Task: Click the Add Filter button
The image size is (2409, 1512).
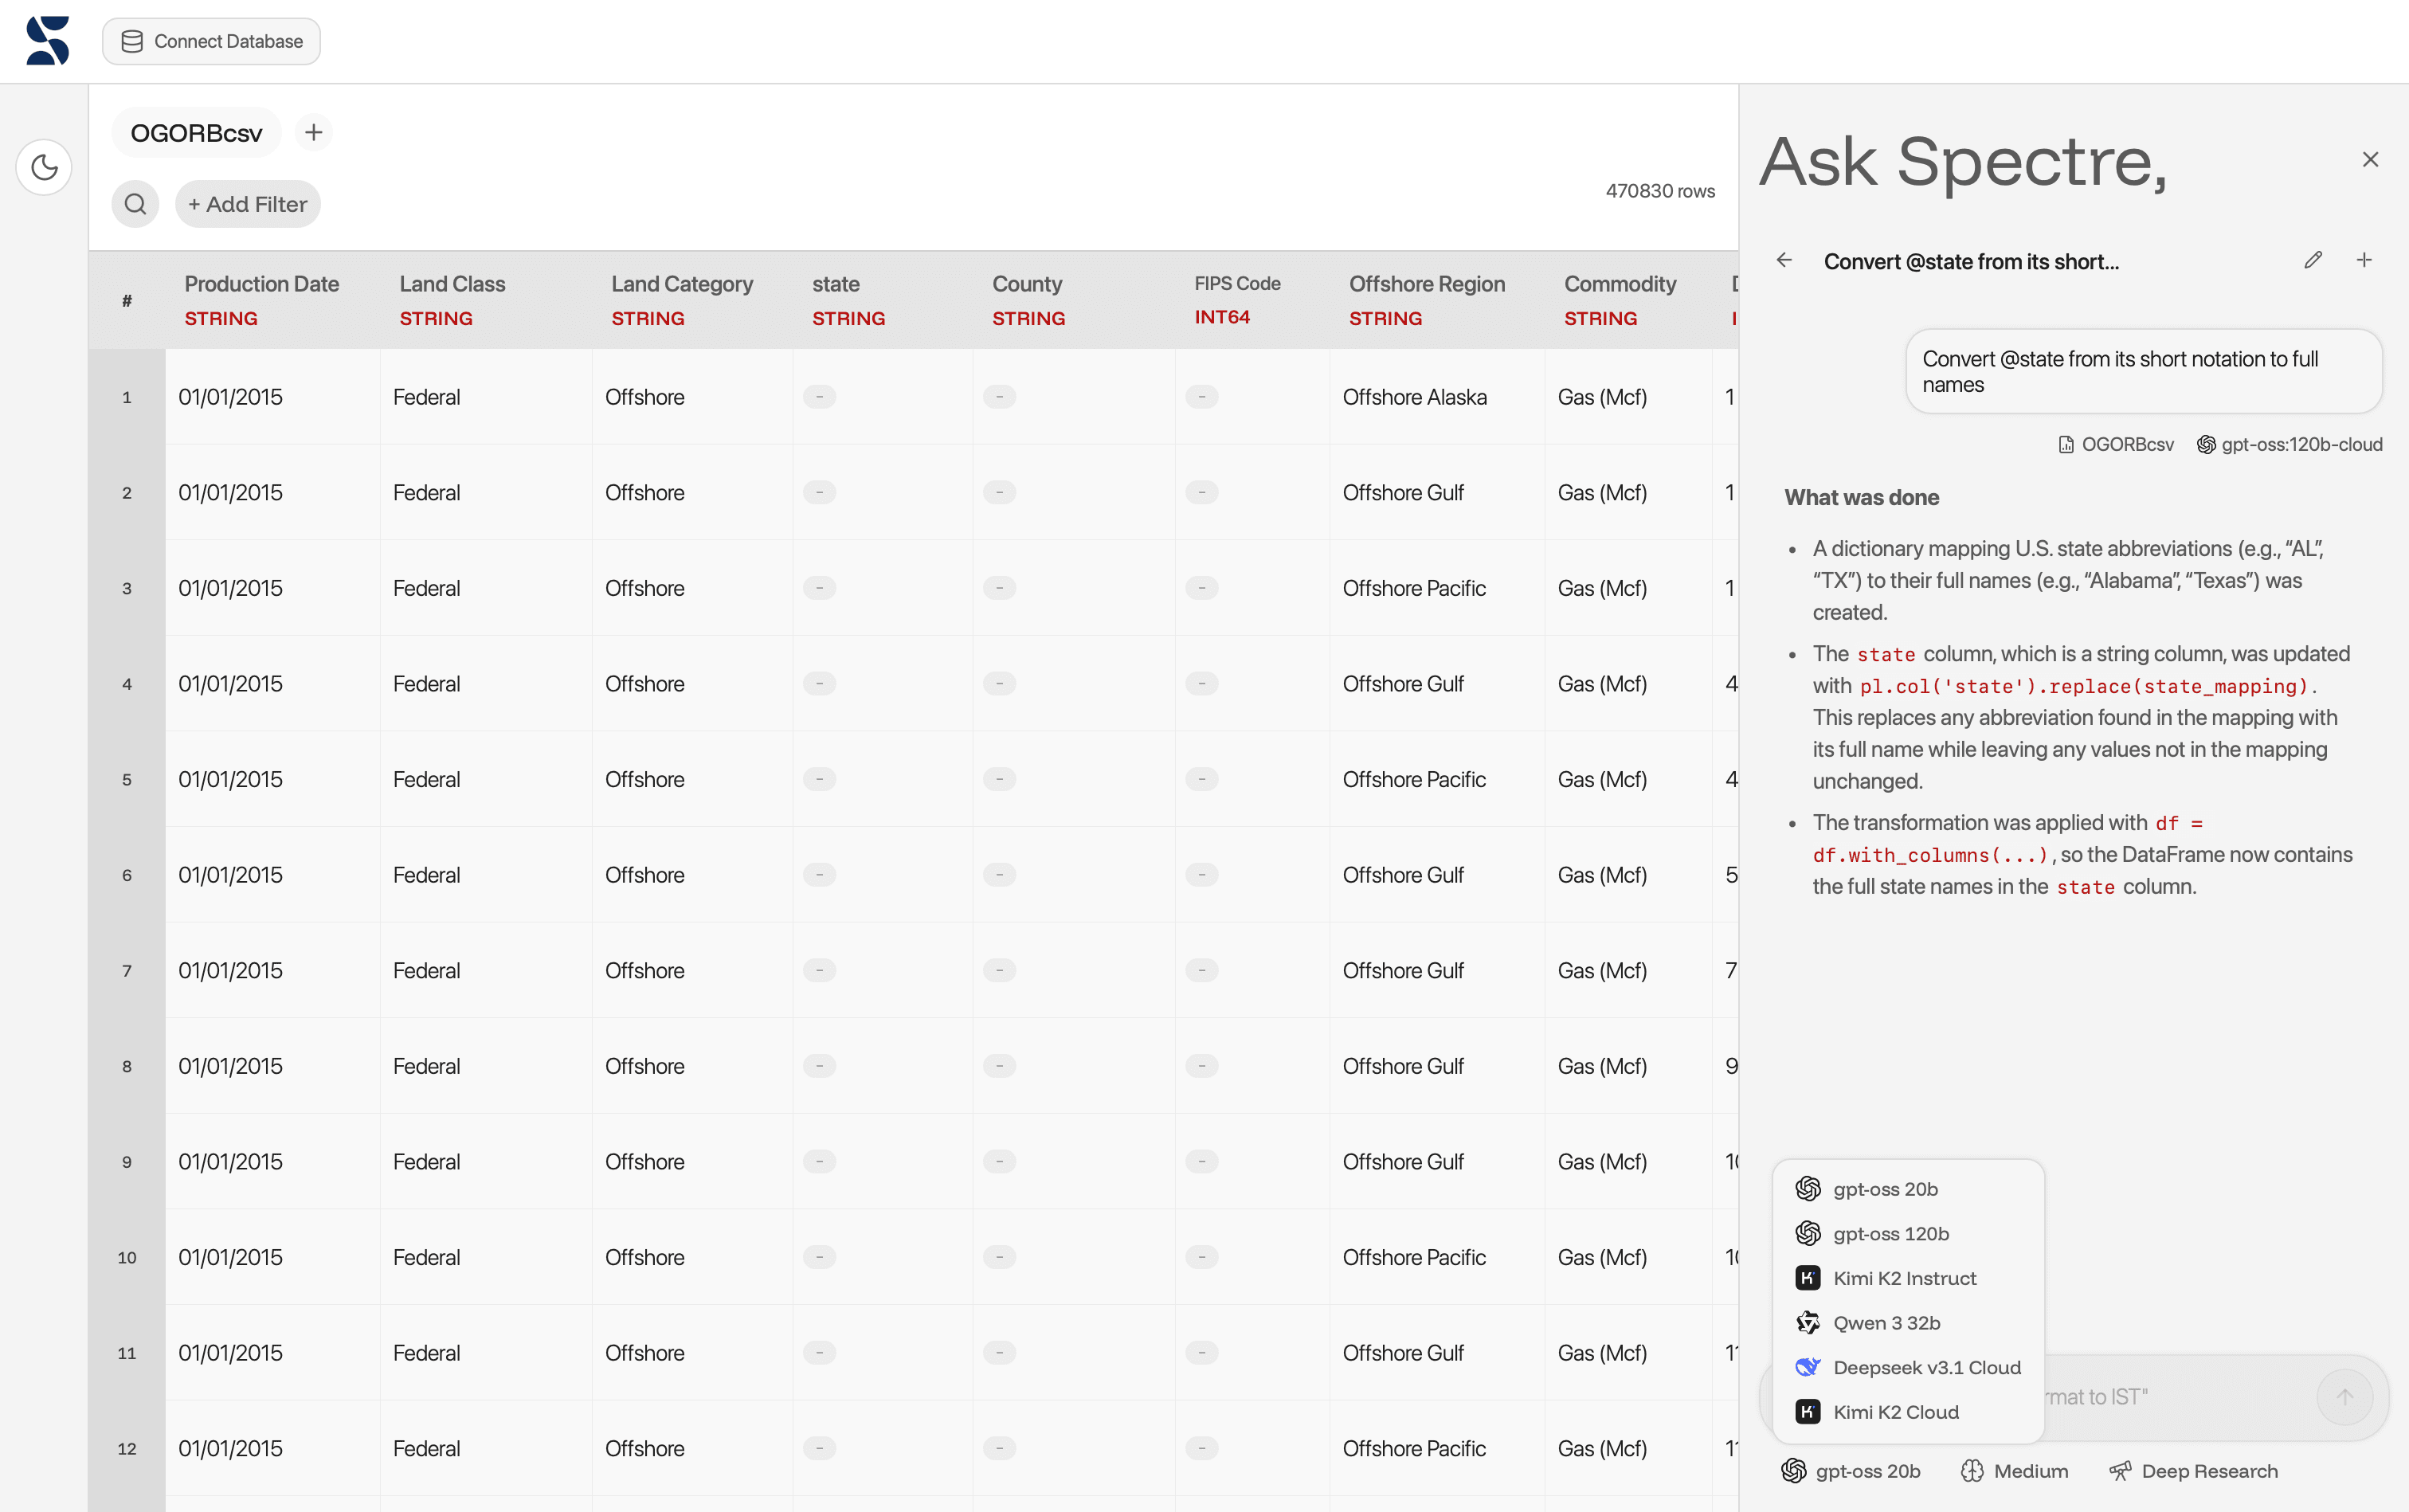Action: pos(247,204)
